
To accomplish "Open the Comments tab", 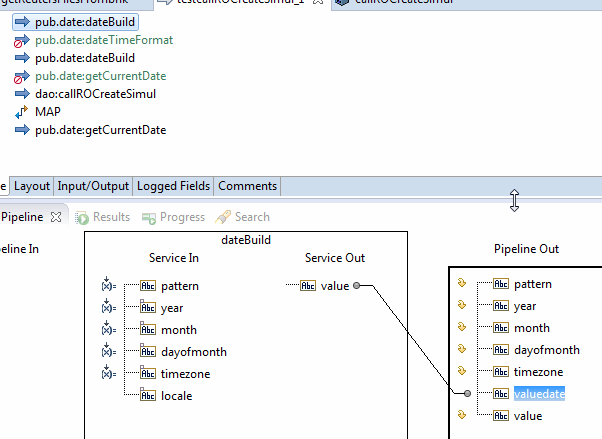I will pos(247,186).
